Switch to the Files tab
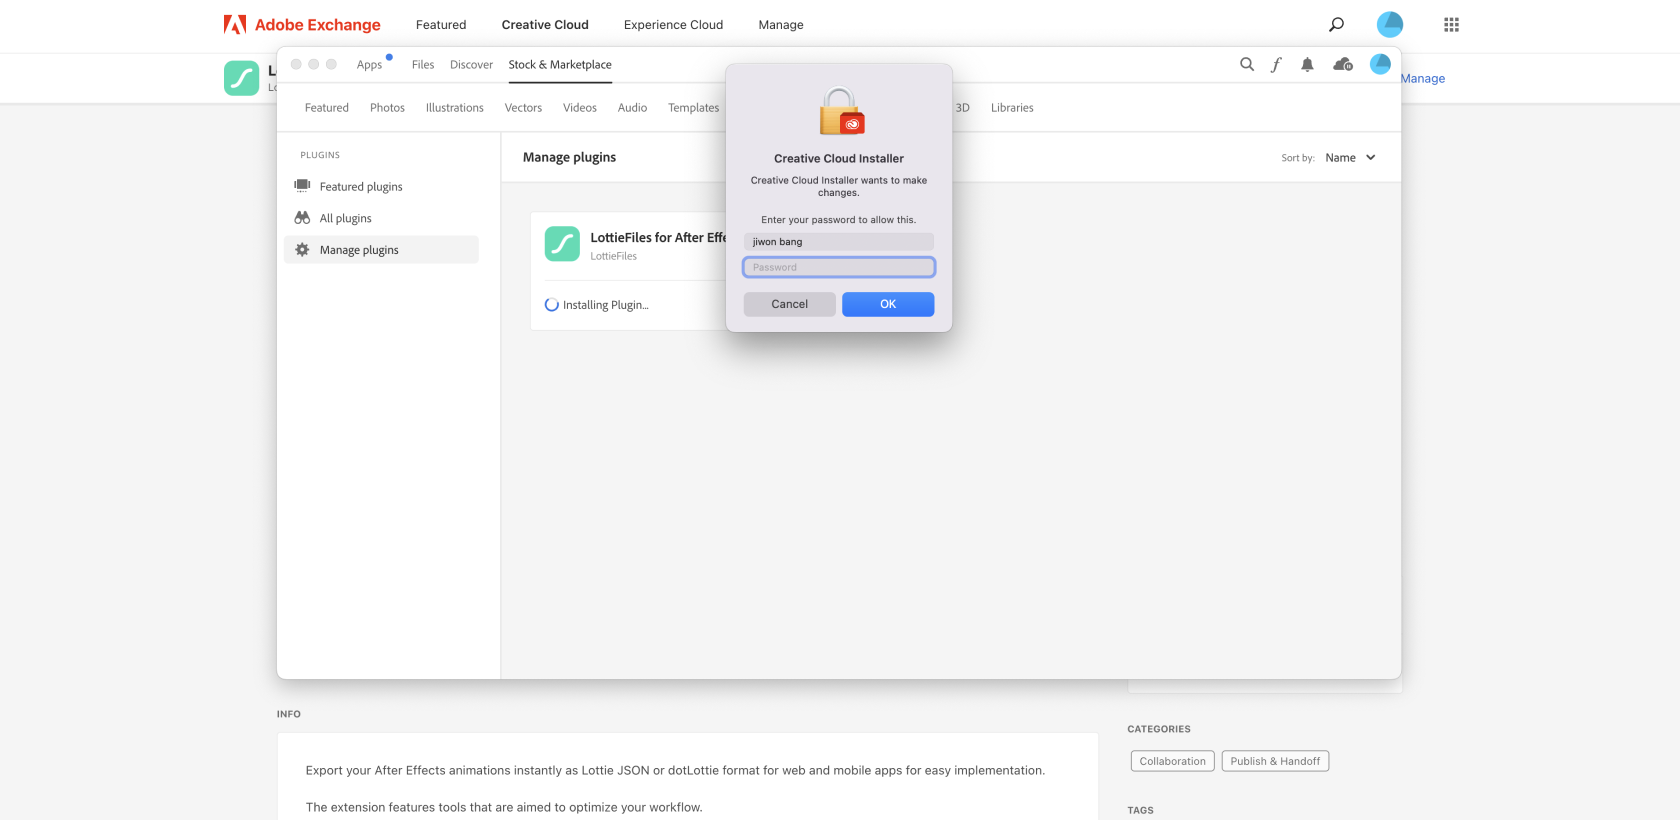The width and height of the screenshot is (1680, 820). (423, 65)
